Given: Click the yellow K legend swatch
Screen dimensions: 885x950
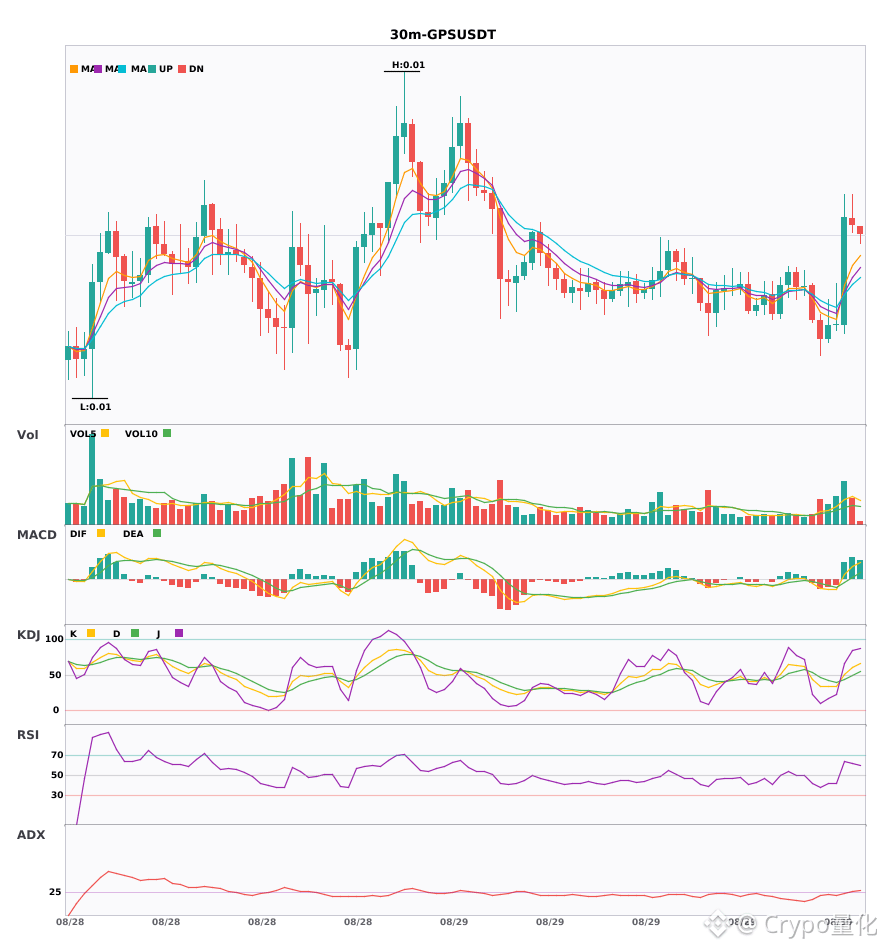Looking at the screenshot, I should pos(91,633).
